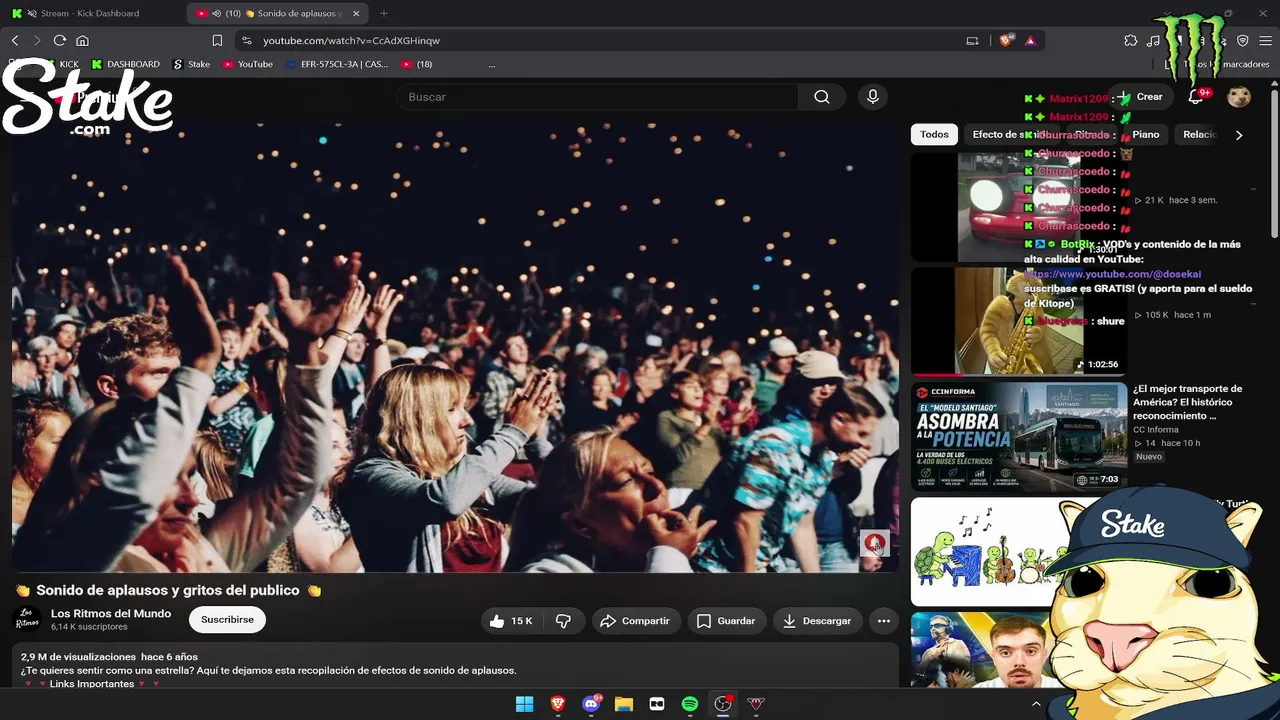This screenshot has height=720, width=1280.
Task: Open the red car video thumbnail
Action: pos(1018,206)
